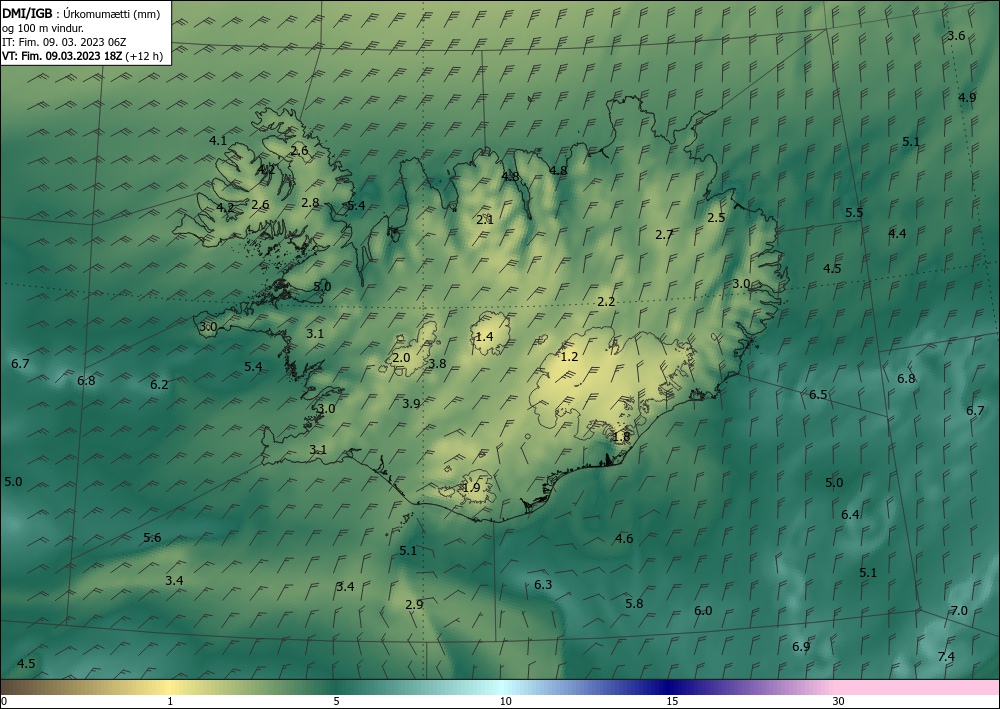Select the 'IT: Fim. 09. 03. 2023 06Z' line
Viewport: 1000px width, 709px height.
tap(64, 42)
